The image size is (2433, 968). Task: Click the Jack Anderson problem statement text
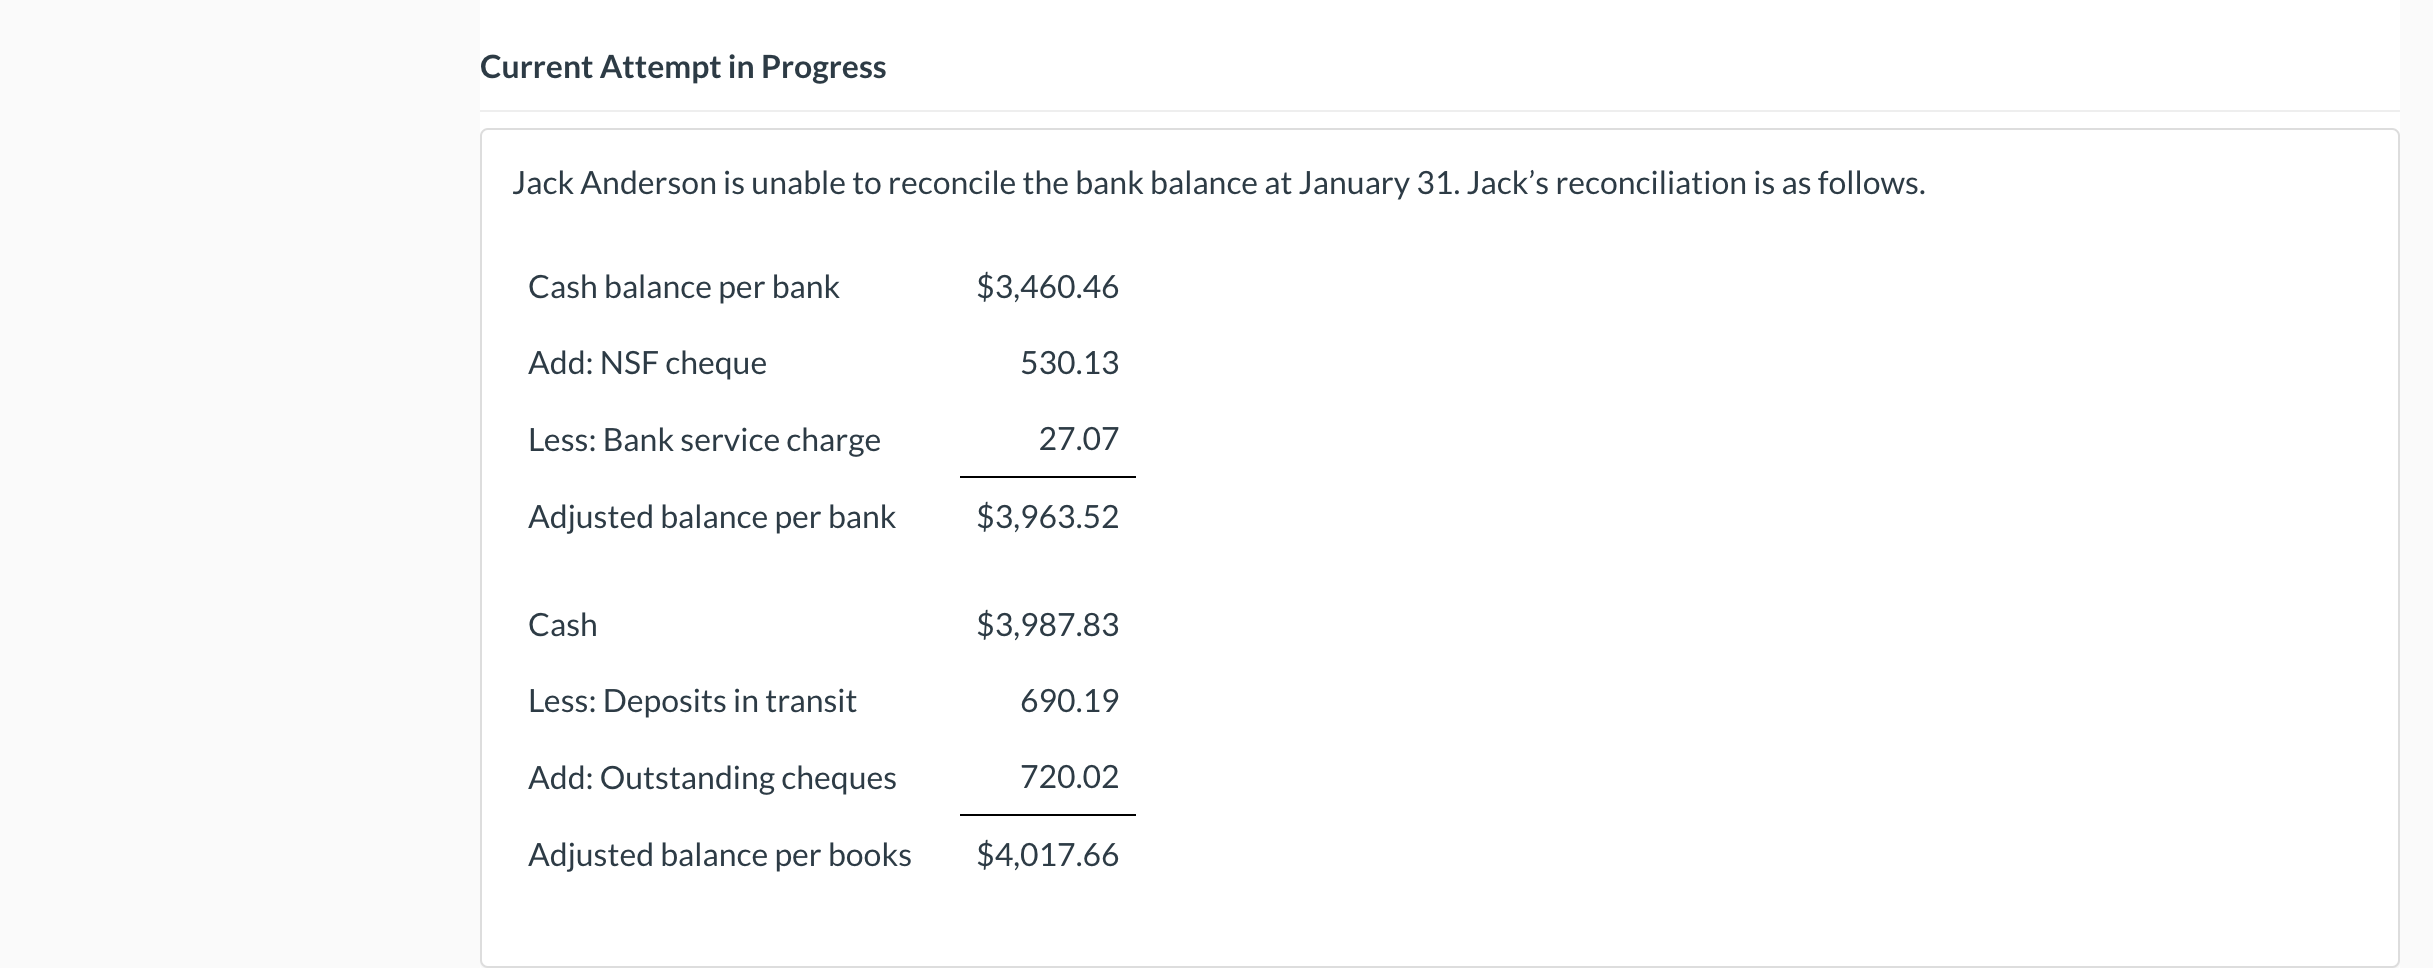[x=1218, y=183]
